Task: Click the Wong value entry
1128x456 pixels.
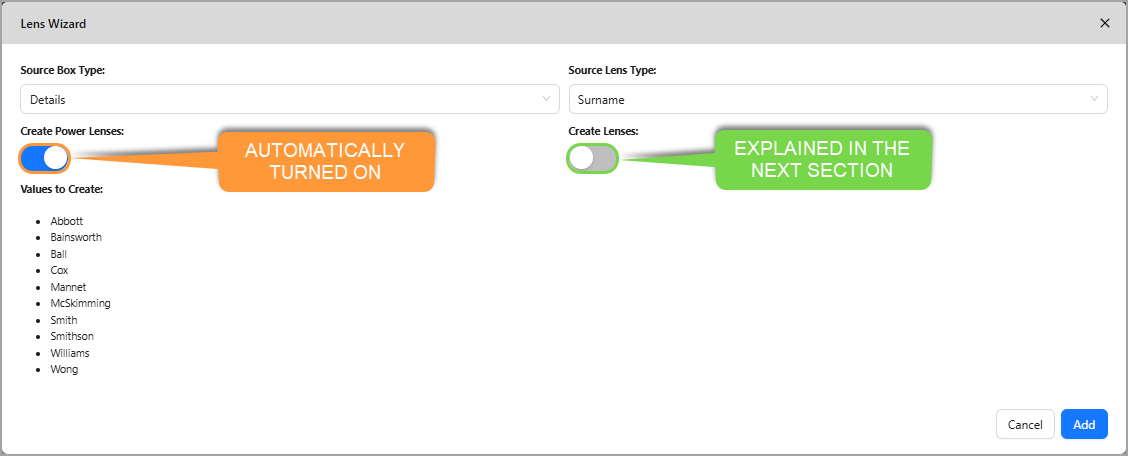Action: point(64,369)
